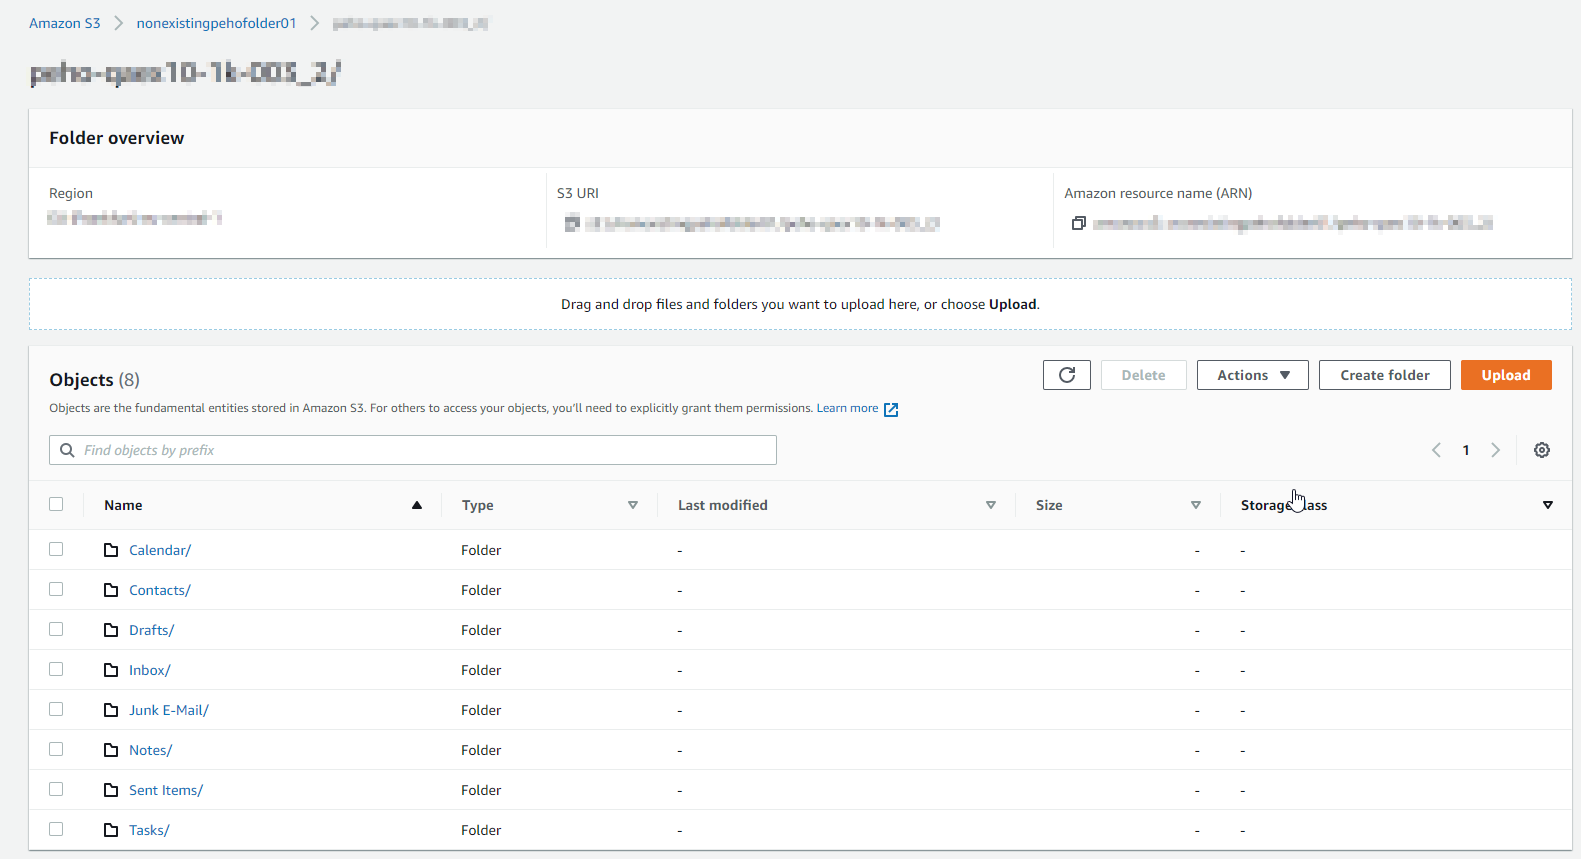Click the Learn more external link icon
The image size is (1581, 859).
tap(891, 409)
